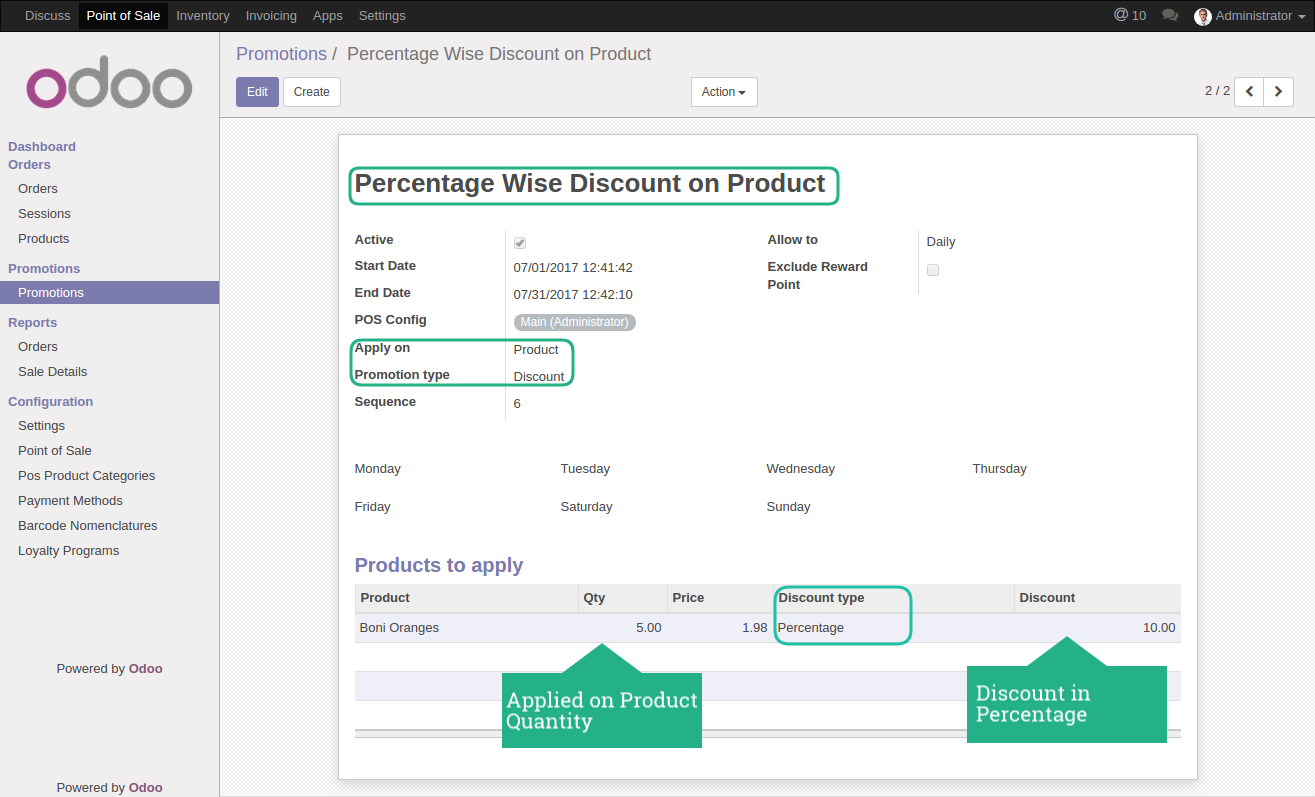Click the End Date value 07/31/2017 12:42:10
Viewport: 1315px width, 797px height.
573,295
